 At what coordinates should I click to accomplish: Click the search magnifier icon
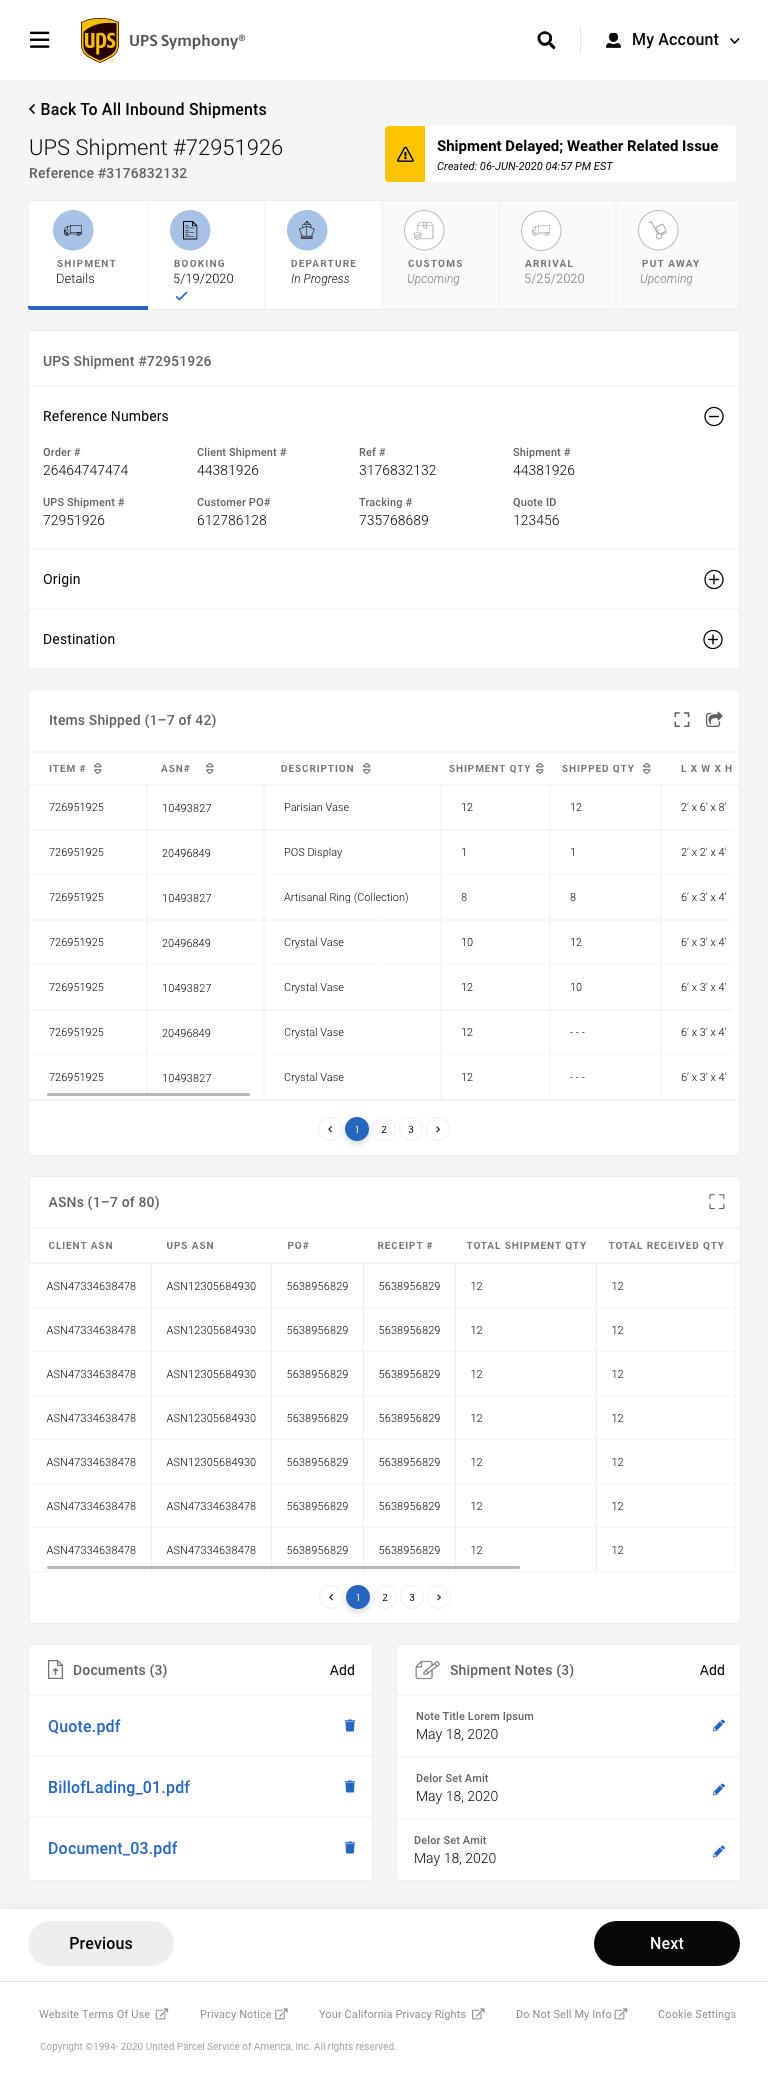pyautogui.click(x=546, y=40)
